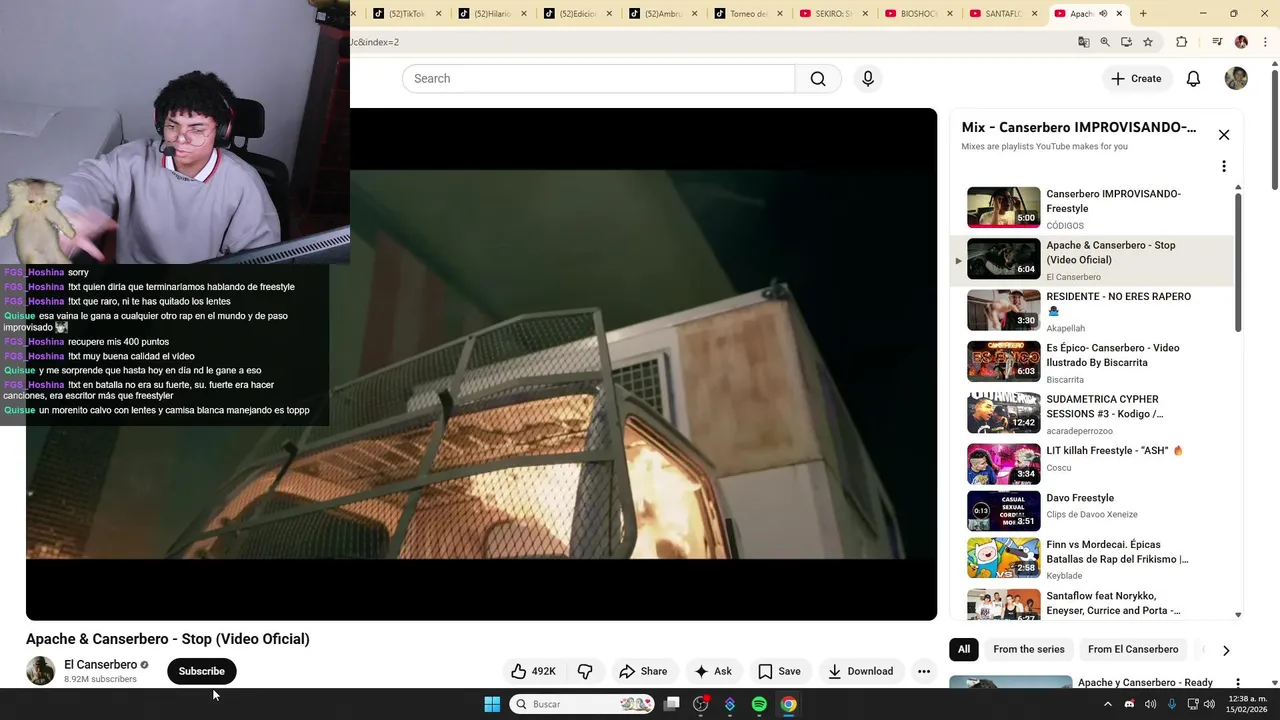
Task: Switch to the Torneo de TikTok tab
Action: tap(749, 14)
